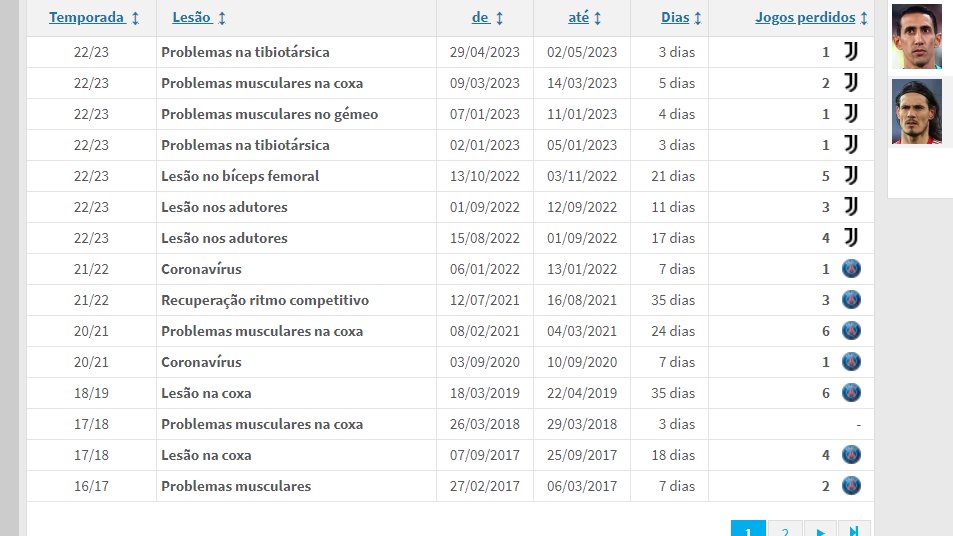Click Juventus crest in 13/10/2022 biceps femoral row
The width and height of the screenshot is (953, 536).
pos(851,176)
